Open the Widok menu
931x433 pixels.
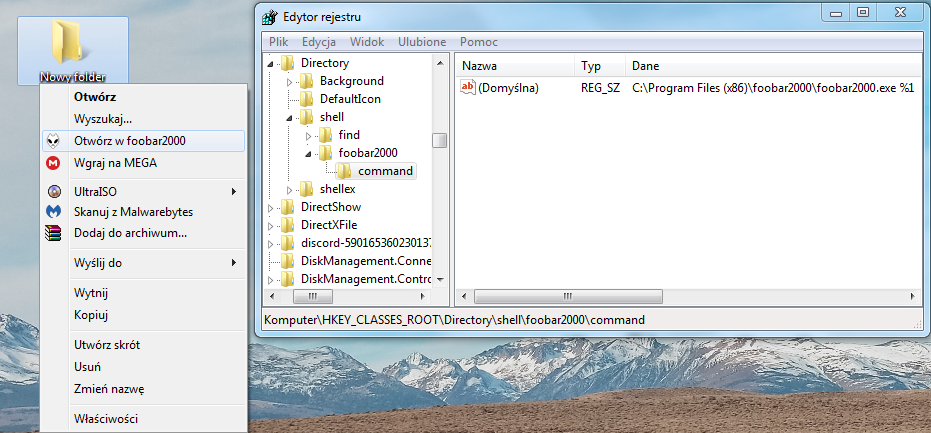(x=367, y=42)
